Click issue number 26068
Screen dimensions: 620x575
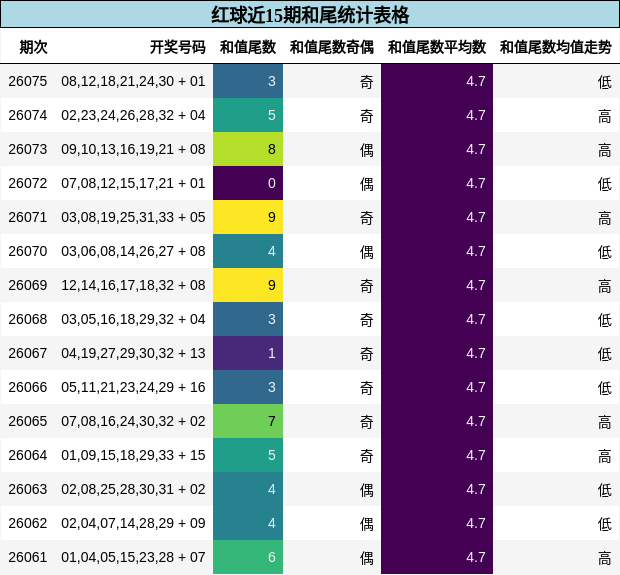coord(28,319)
